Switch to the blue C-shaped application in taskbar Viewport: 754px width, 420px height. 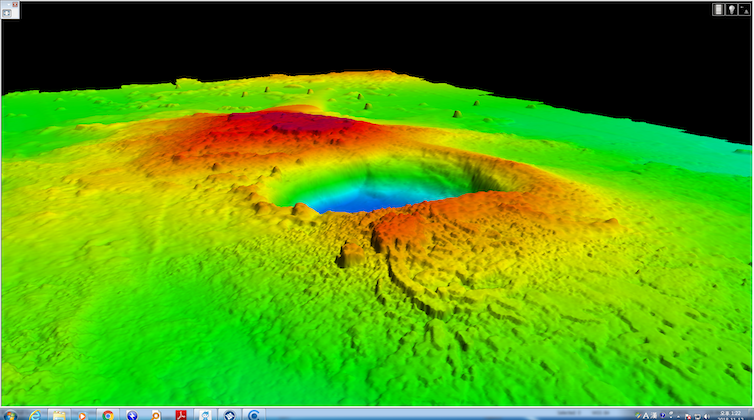coord(254,413)
